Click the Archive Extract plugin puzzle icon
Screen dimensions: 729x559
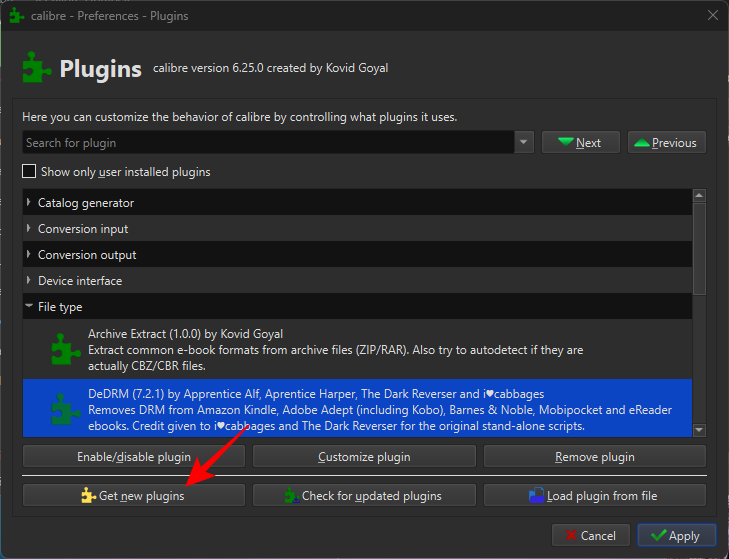pyautogui.click(x=65, y=349)
